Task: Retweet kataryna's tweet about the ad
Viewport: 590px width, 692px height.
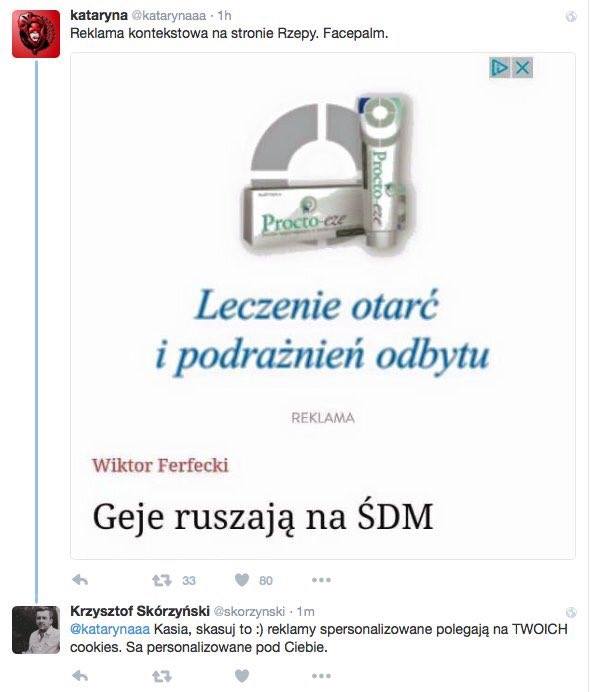Action: [162, 580]
